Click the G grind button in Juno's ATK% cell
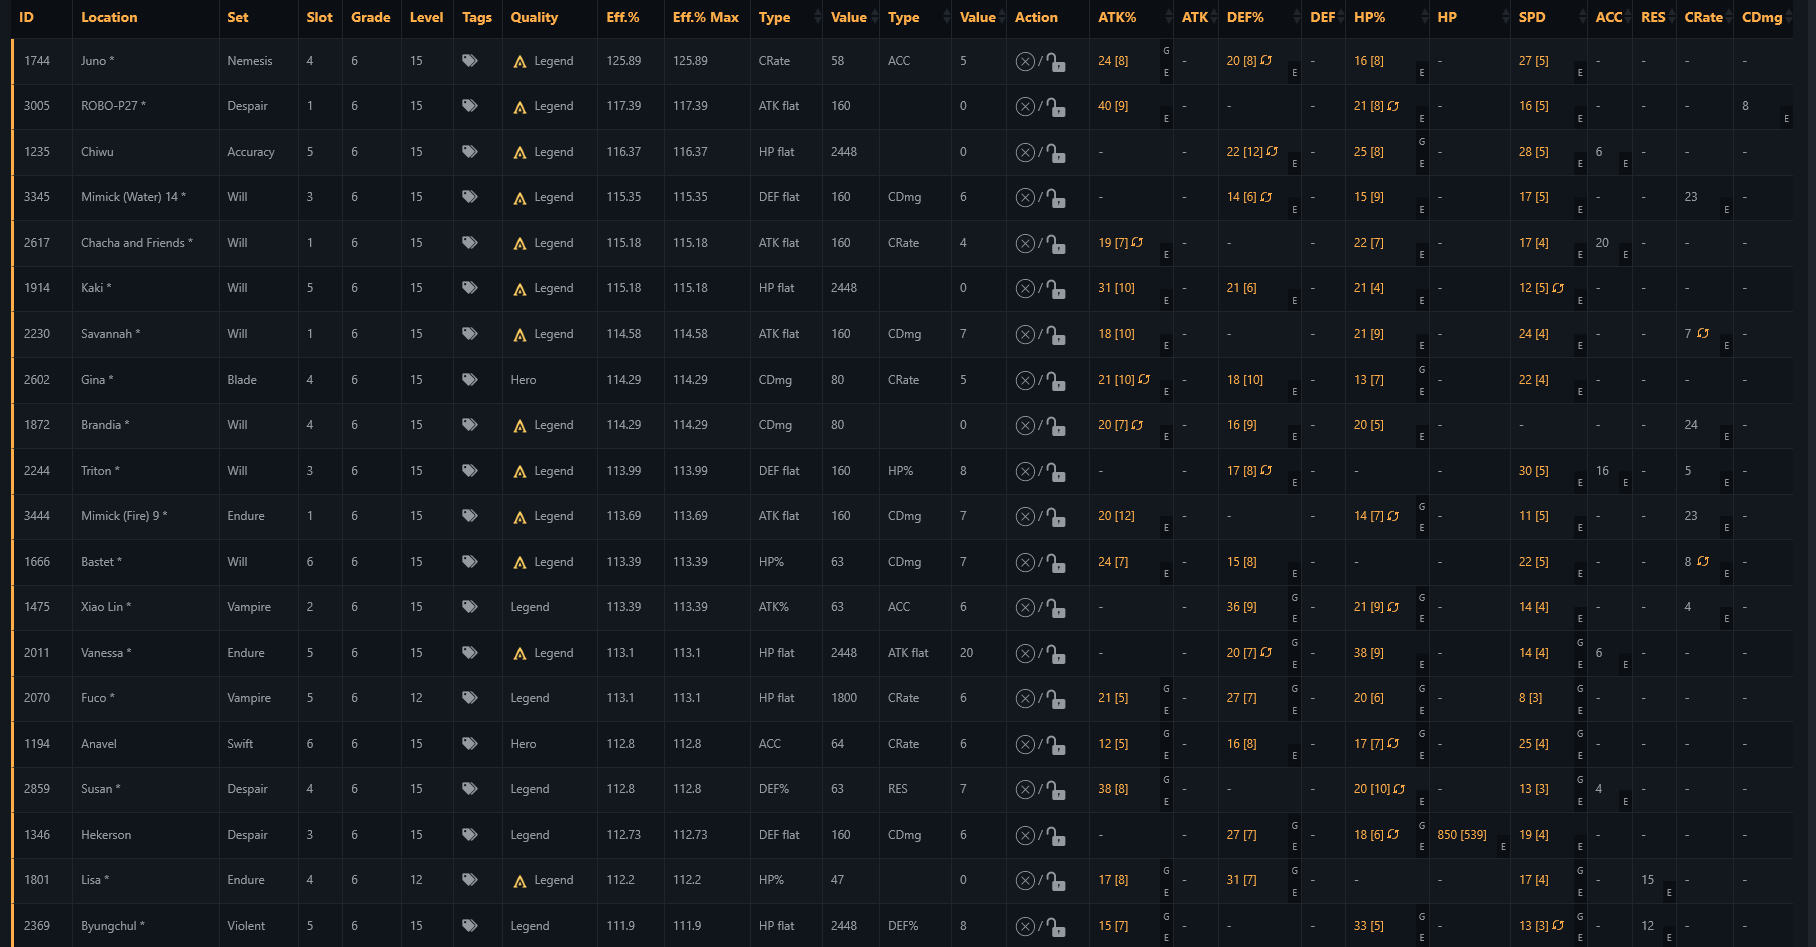Screen dimensions: 1816x947 pos(1166,50)
